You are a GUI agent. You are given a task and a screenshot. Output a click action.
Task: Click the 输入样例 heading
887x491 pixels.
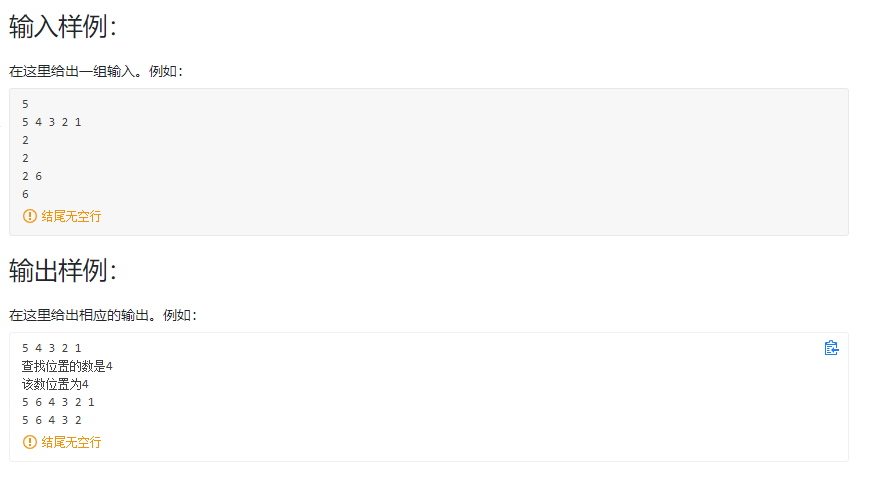(x=63, y=27)
